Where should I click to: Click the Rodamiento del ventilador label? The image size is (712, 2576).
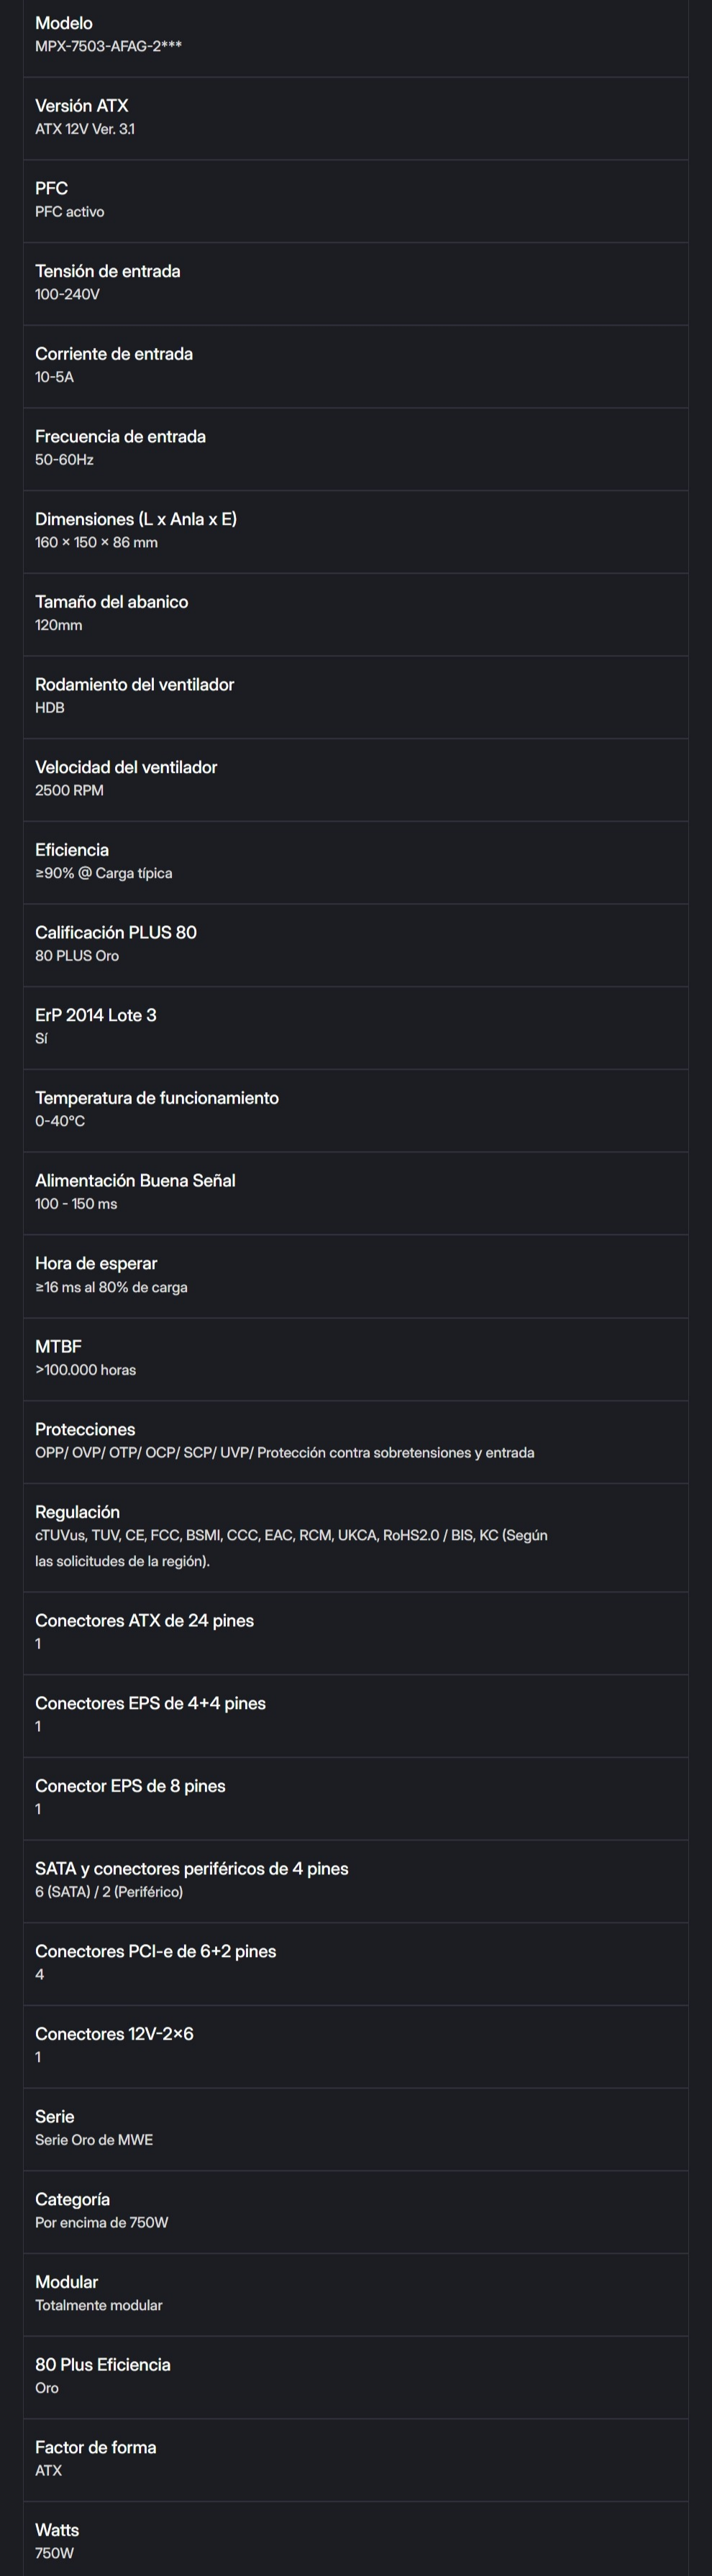point(134,684)
